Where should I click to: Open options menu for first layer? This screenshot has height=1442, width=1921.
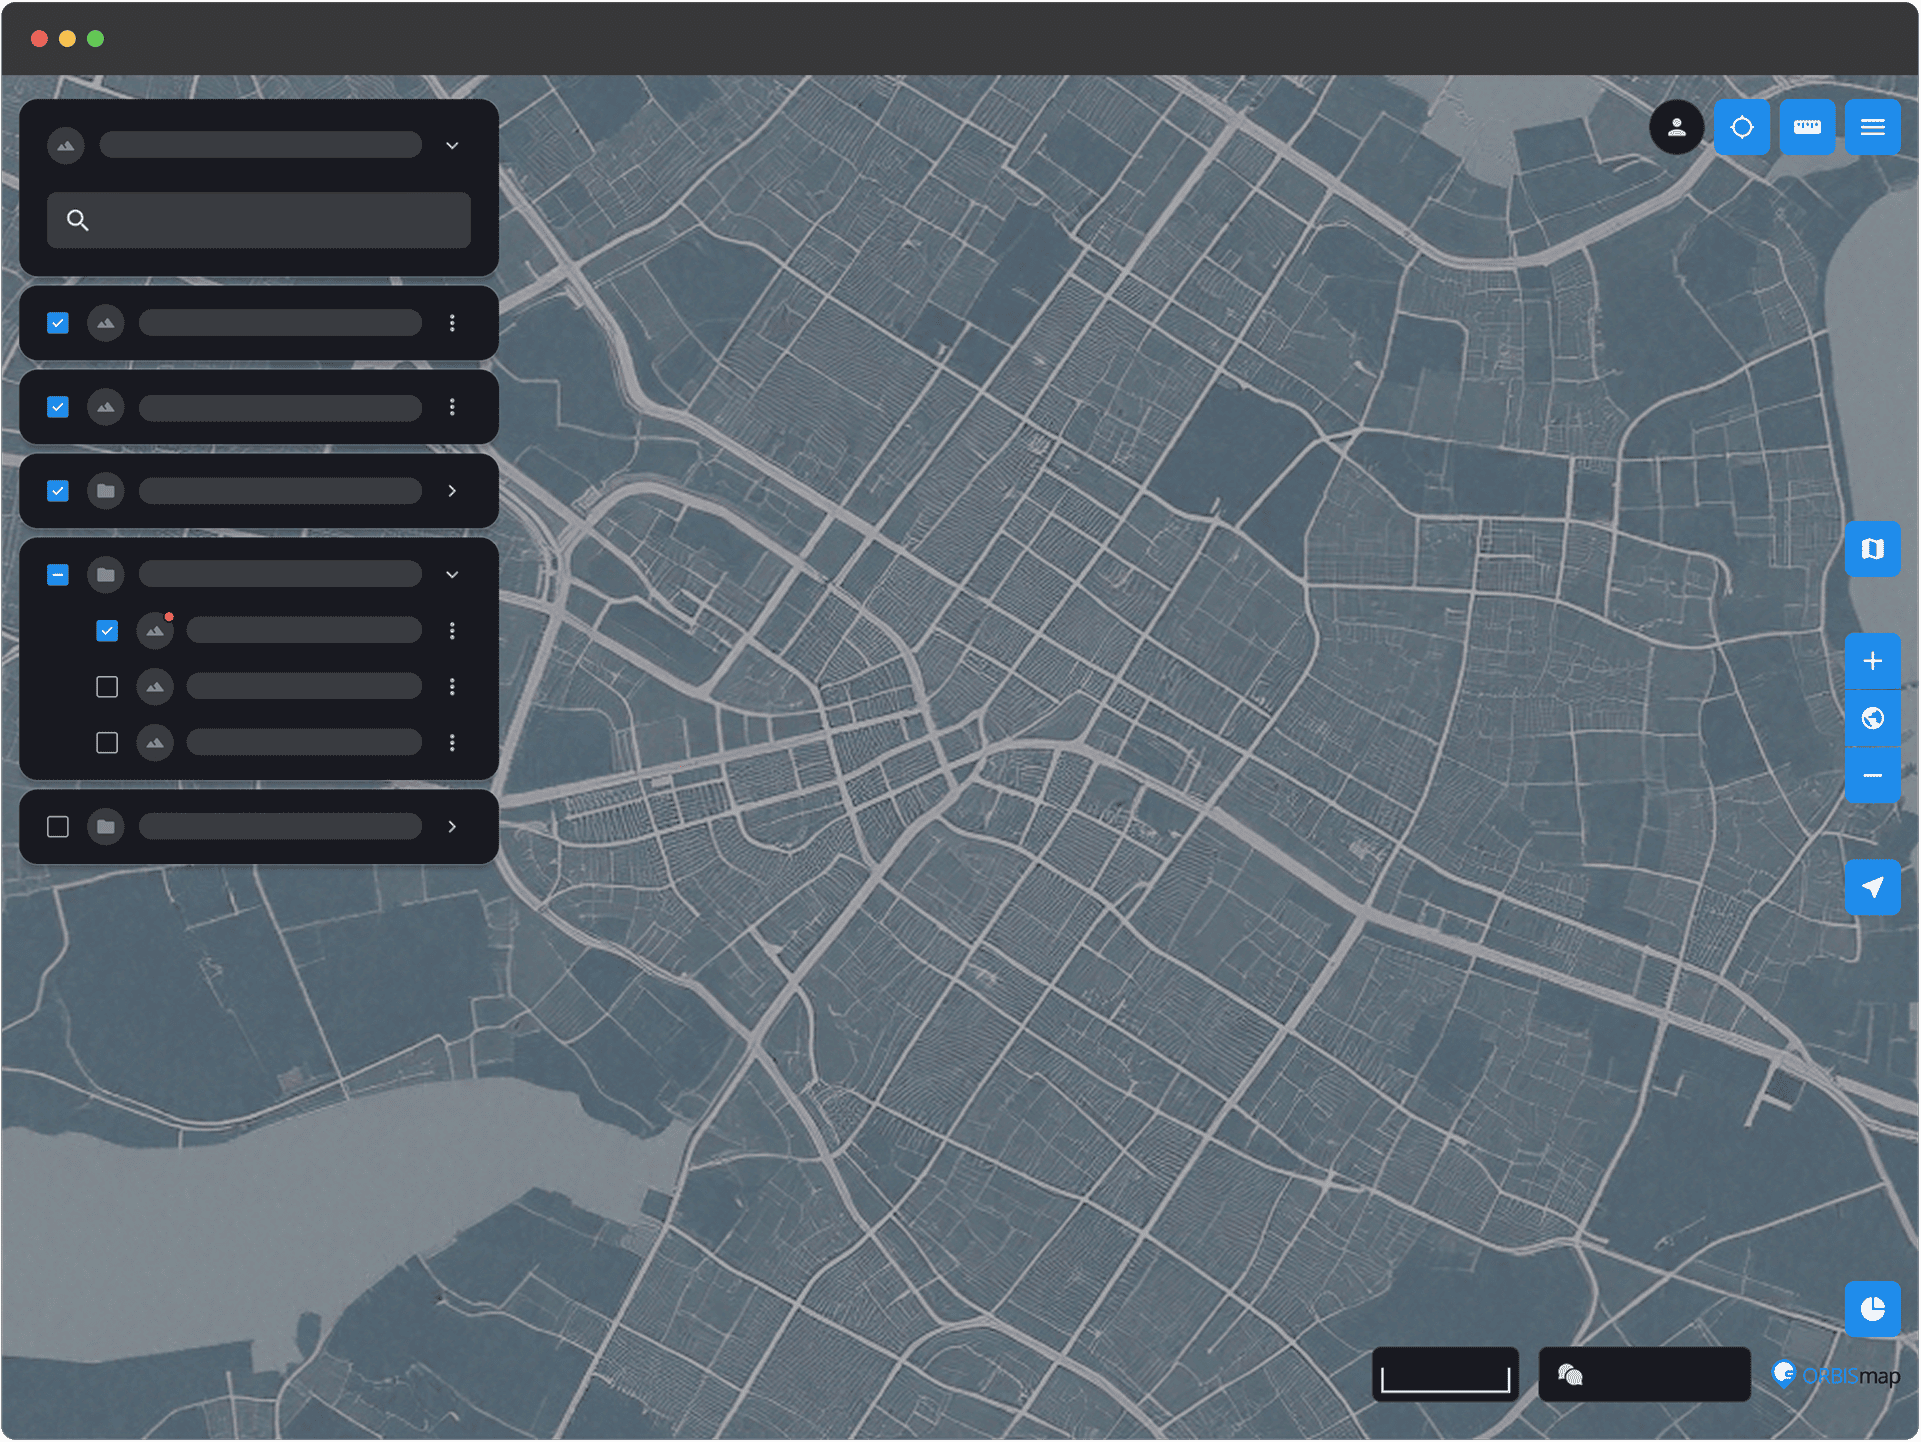tap(452, 323)
